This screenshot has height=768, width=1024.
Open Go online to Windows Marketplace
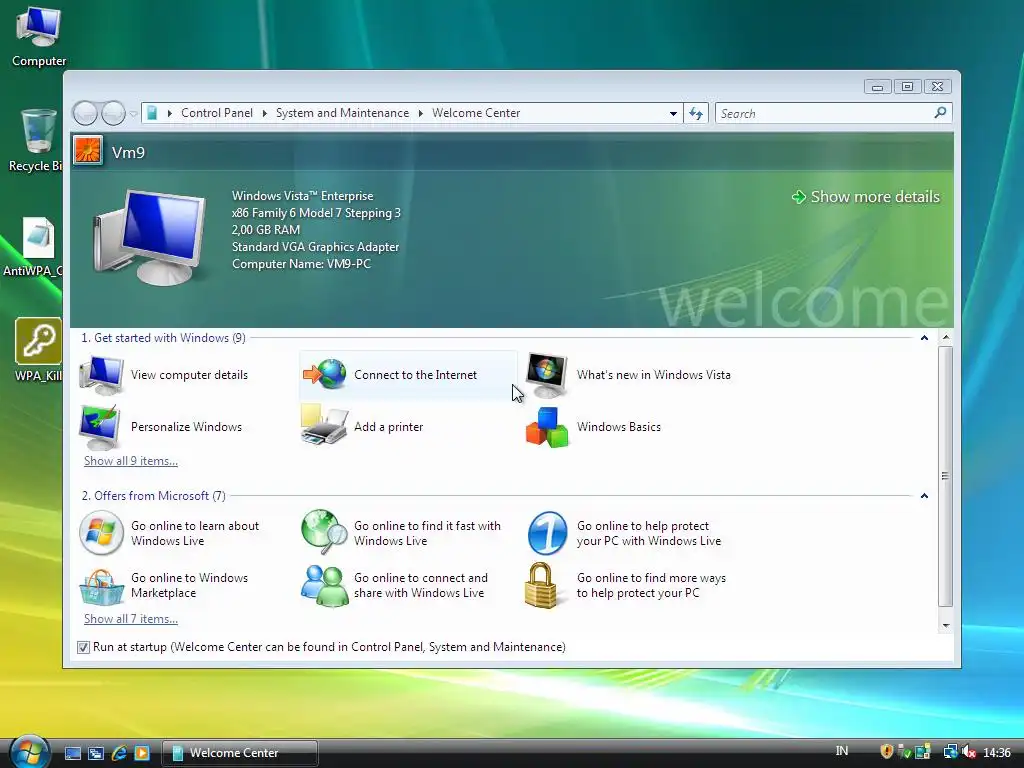pyautogui.click(x=189, y=585)
